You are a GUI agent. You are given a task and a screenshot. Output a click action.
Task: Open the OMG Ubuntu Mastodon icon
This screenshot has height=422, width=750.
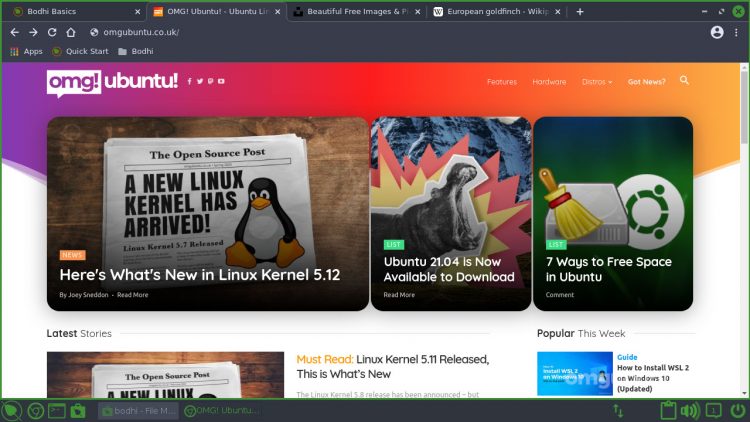210,81
